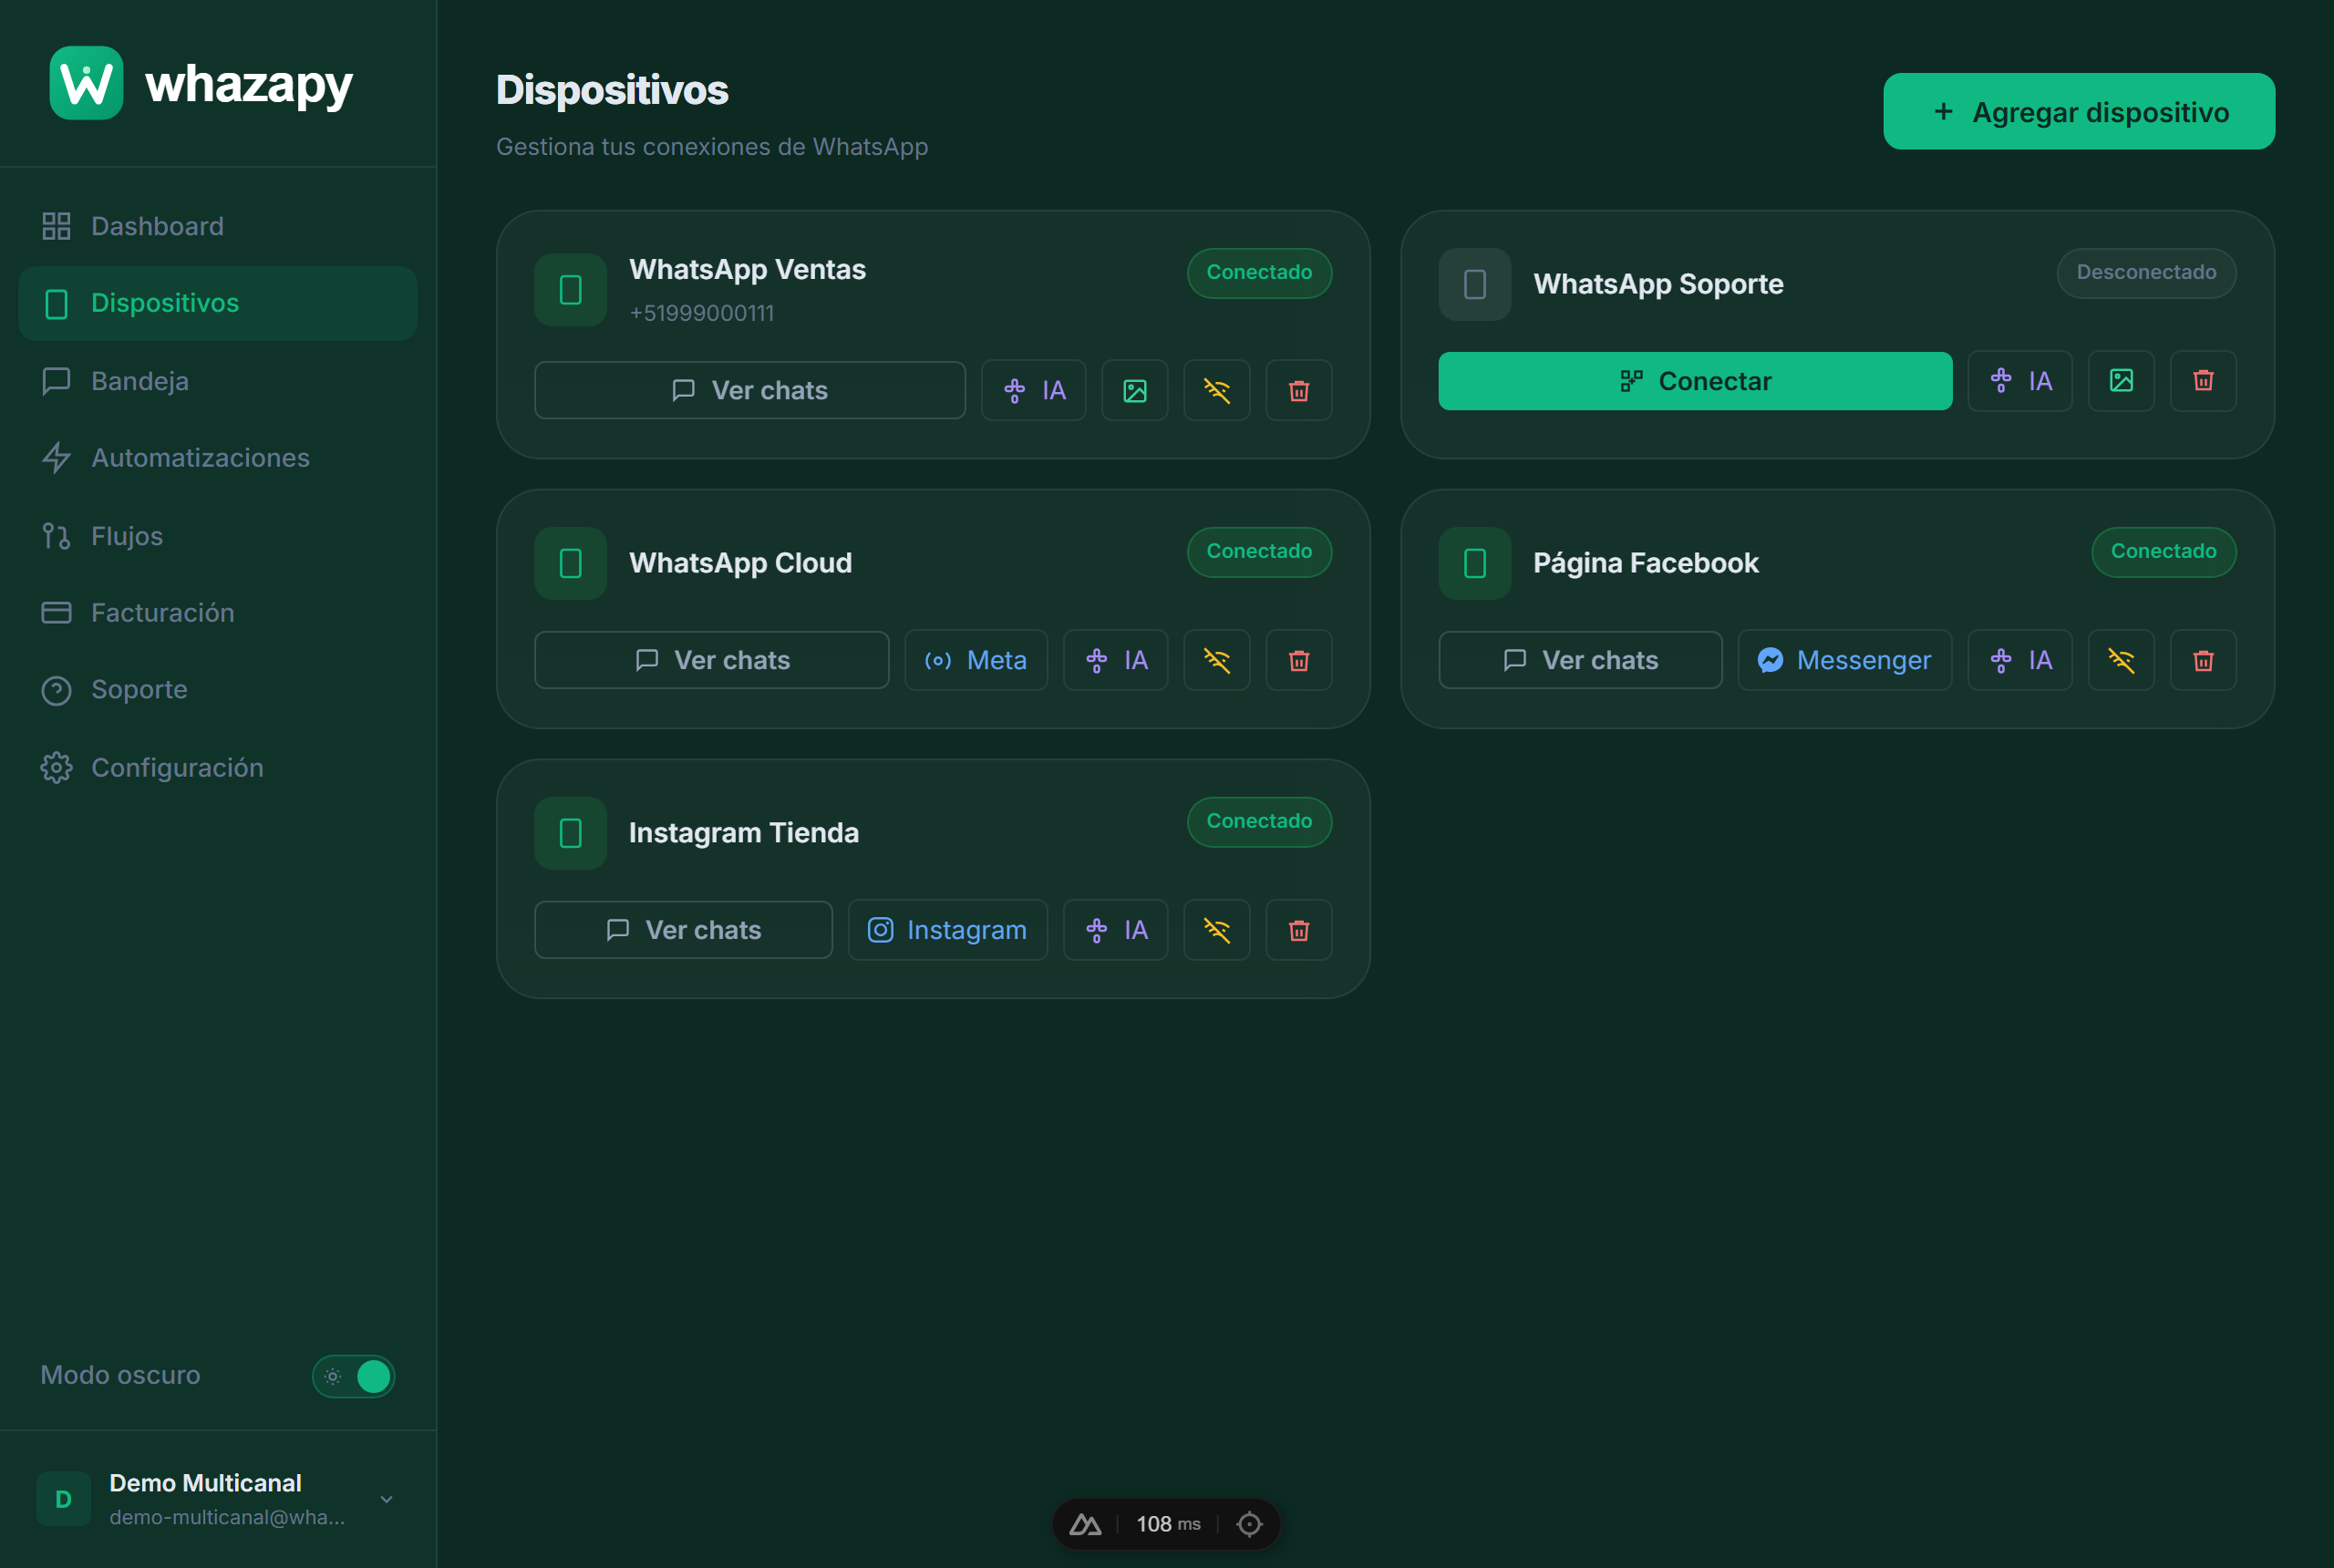Click the WhatsApp Cloud title
The height and width of the screenshot is (1568, 2334).
point(740,563)
